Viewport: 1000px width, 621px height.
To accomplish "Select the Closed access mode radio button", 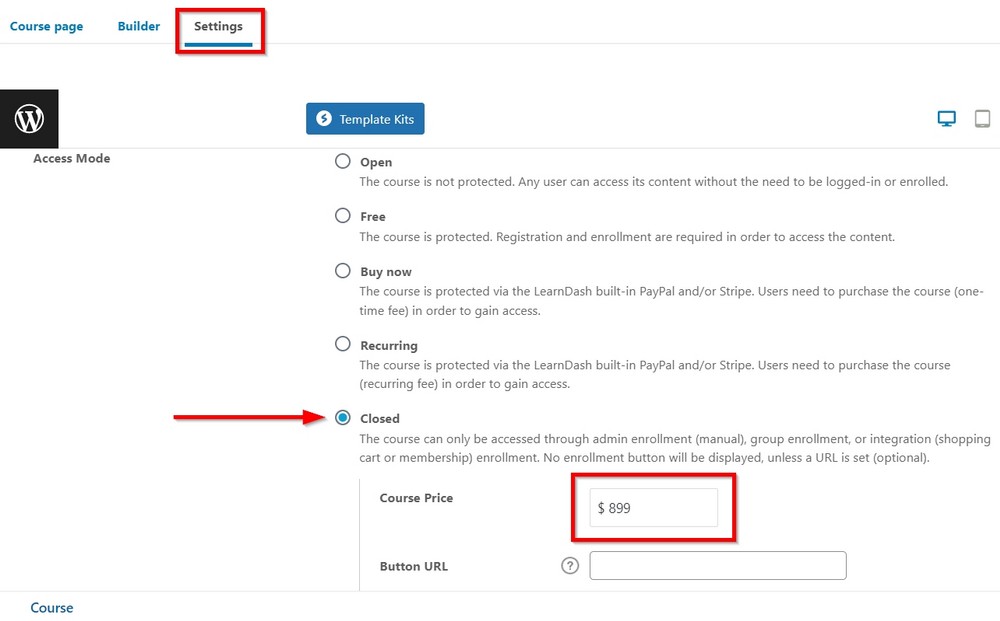I will pos(342,418).
